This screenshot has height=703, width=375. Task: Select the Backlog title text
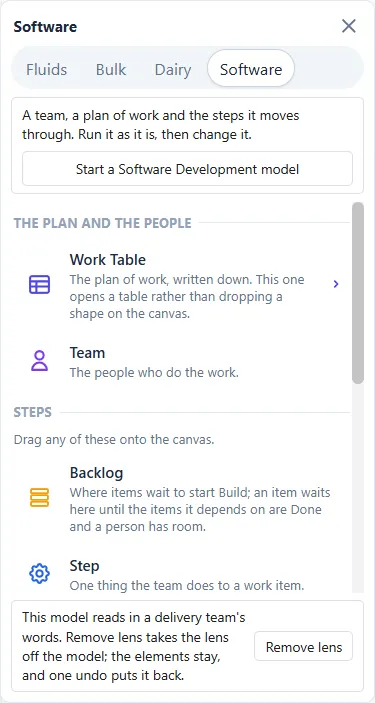click(x=96, y=473)
